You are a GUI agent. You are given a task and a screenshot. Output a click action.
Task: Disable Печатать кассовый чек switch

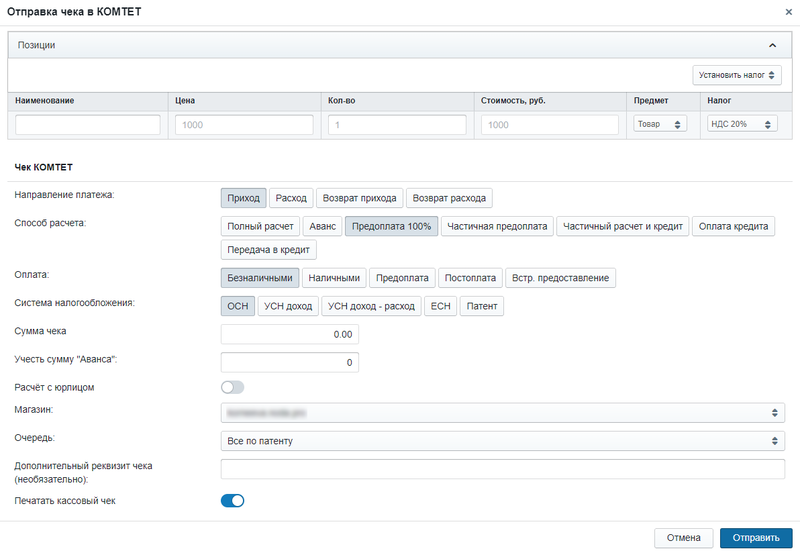pos(233,500)
